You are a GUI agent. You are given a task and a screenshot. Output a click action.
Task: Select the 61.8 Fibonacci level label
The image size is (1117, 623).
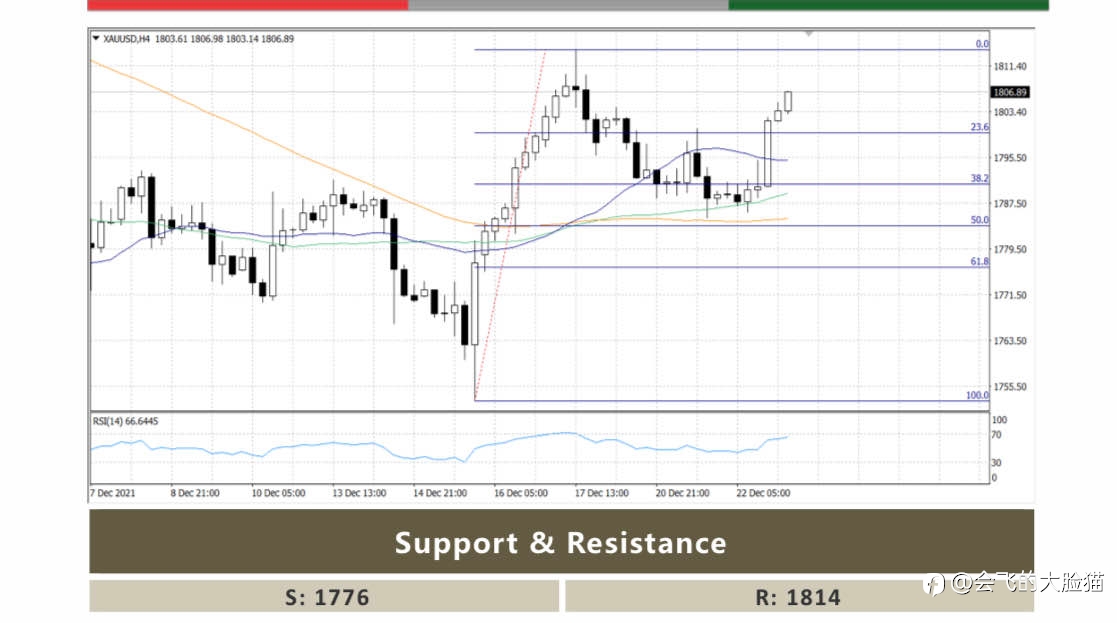tap(980, 261)
